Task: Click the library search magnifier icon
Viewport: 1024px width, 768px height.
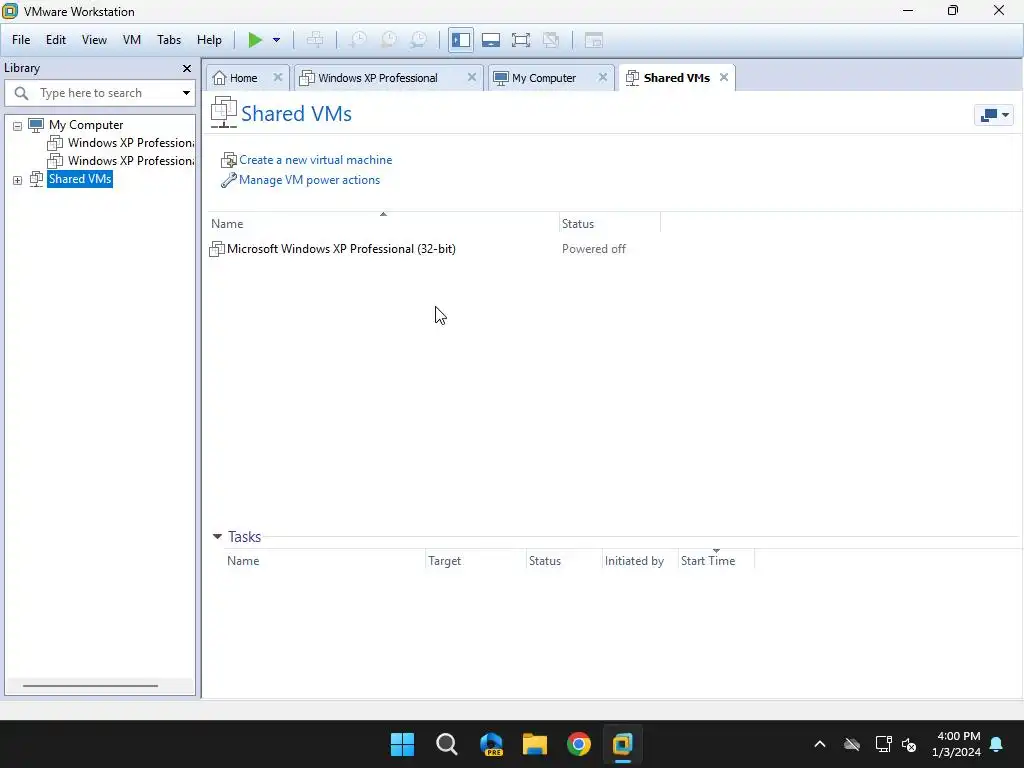Action: point(21,93)
